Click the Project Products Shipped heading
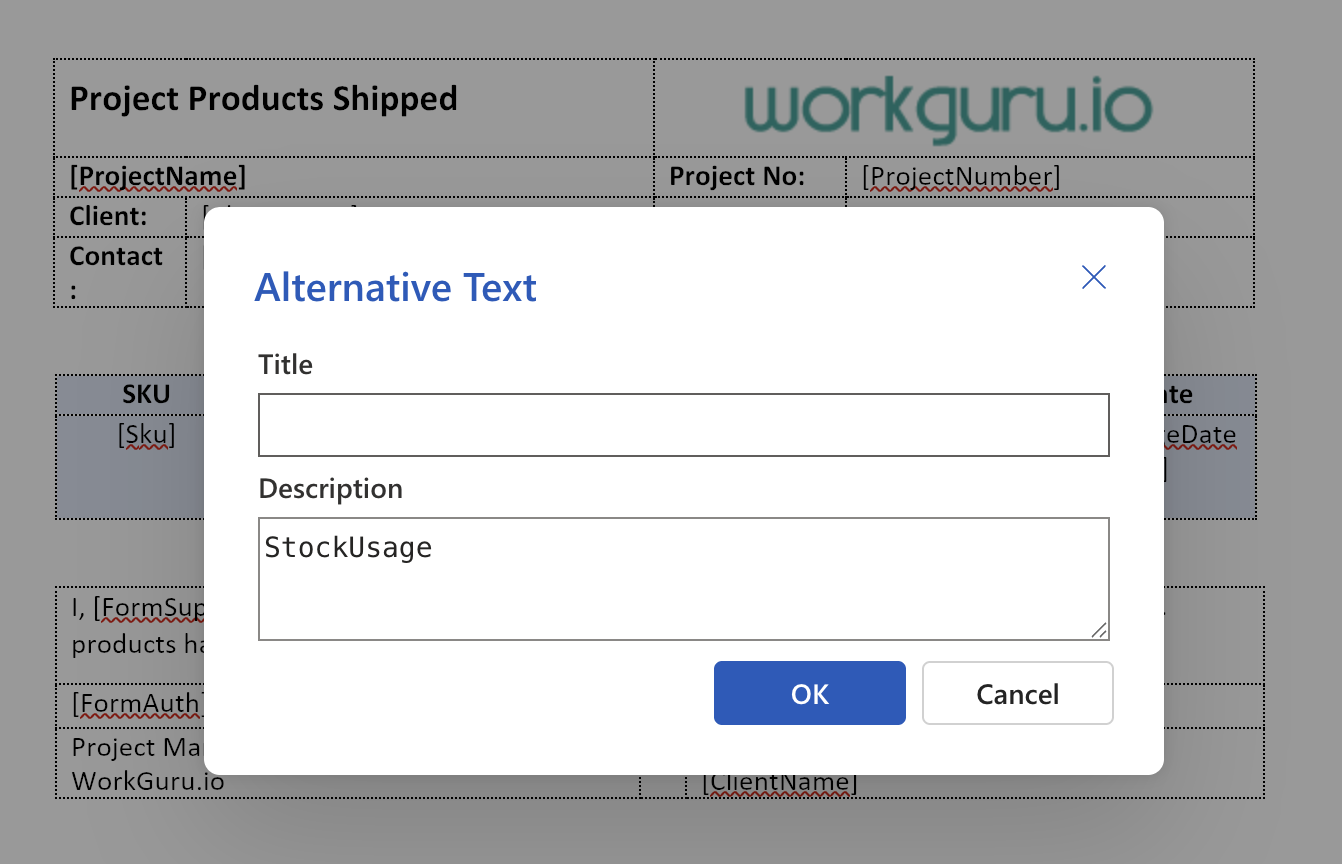 point(264,98)
